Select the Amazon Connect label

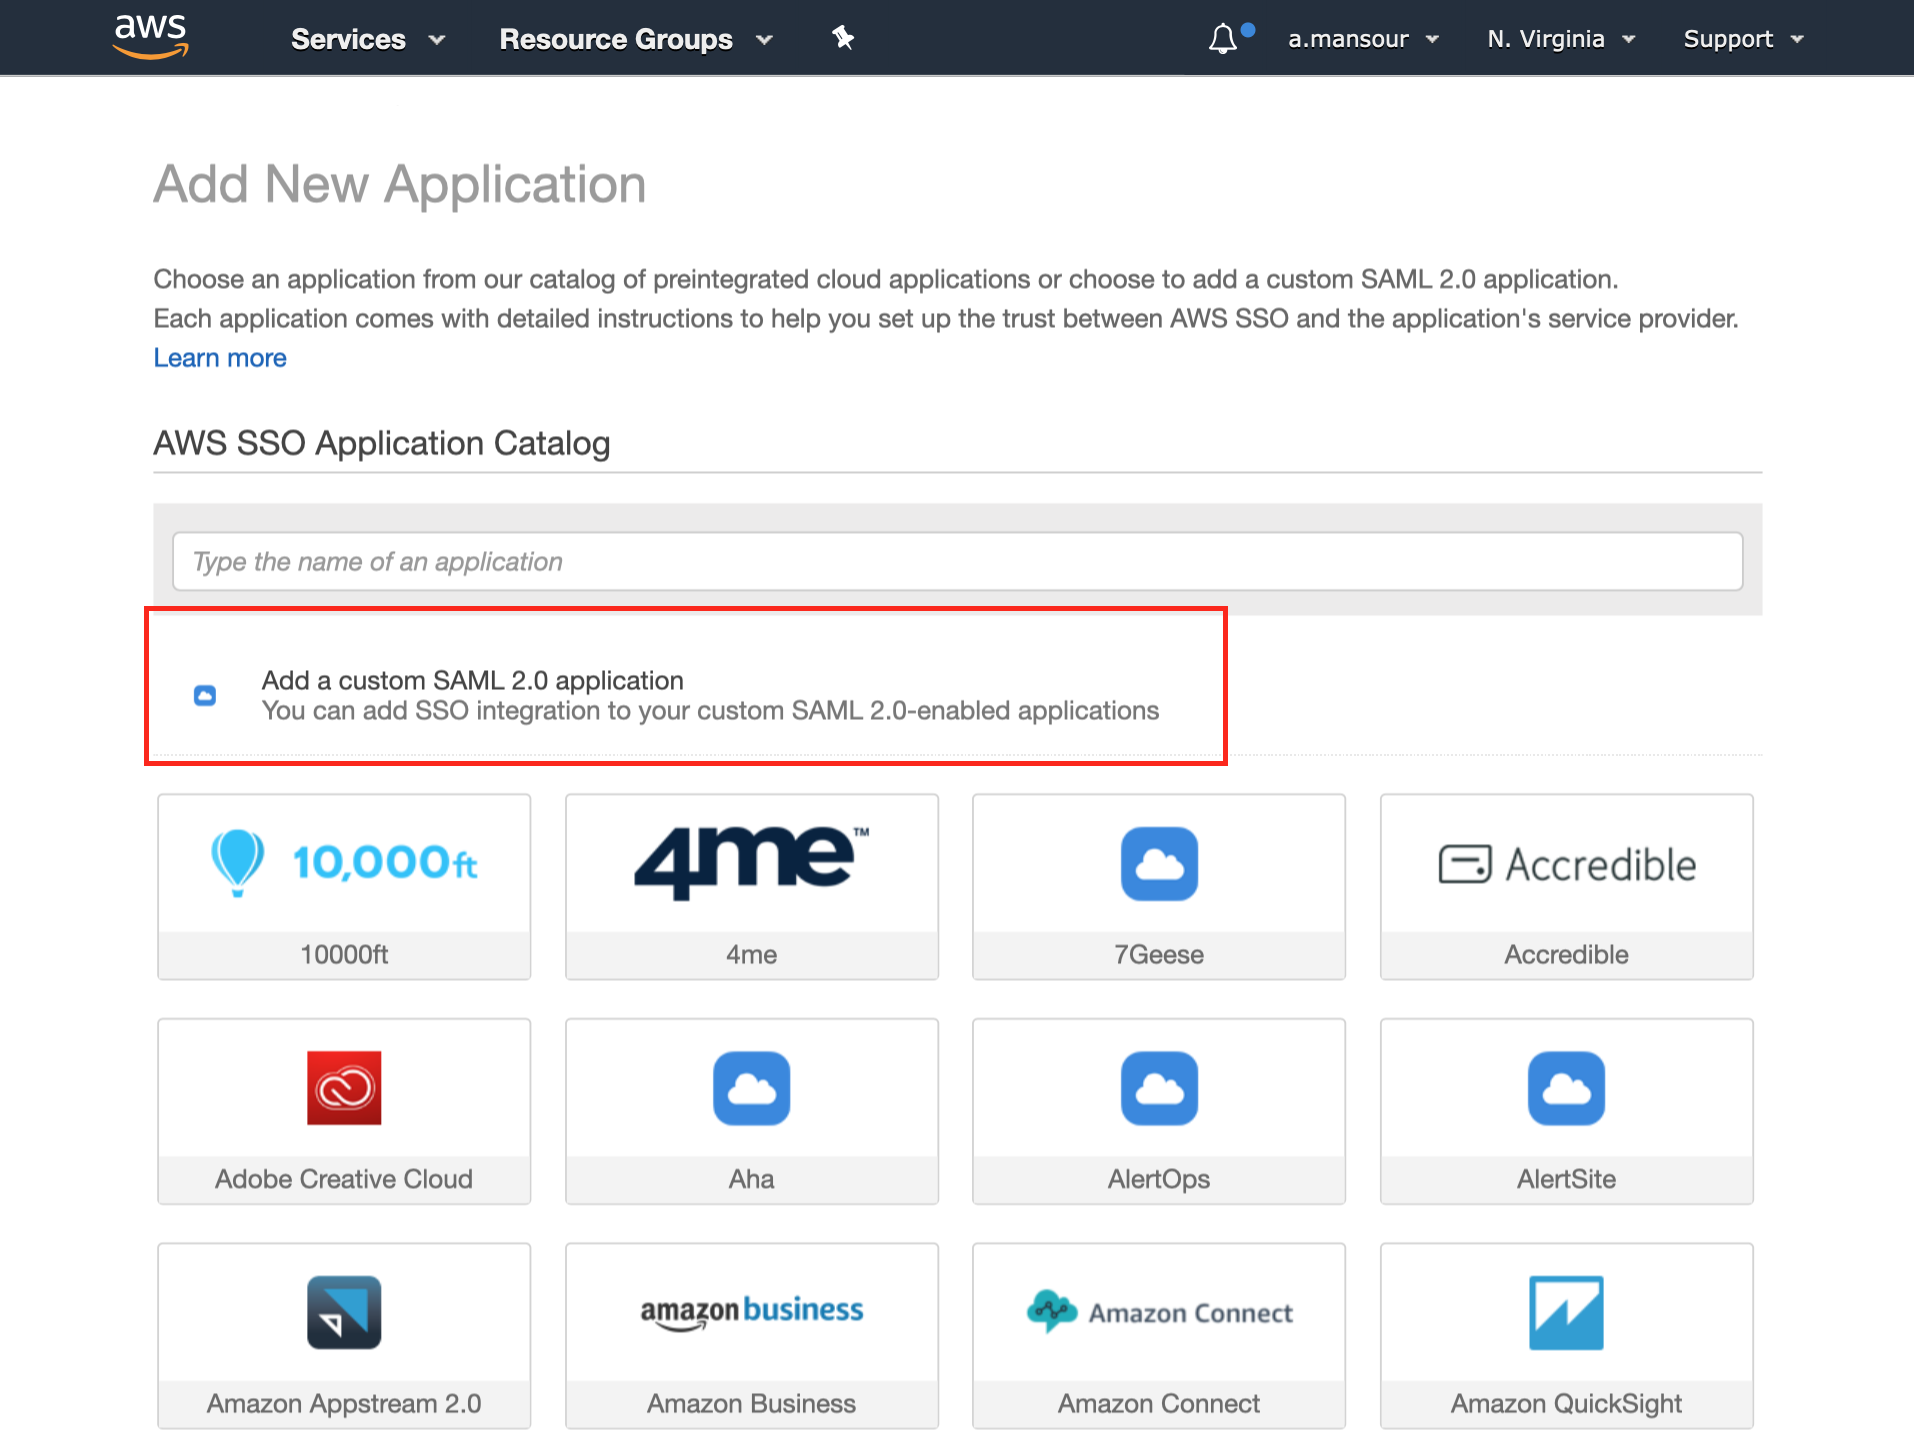click(x=1159, y=1403)
